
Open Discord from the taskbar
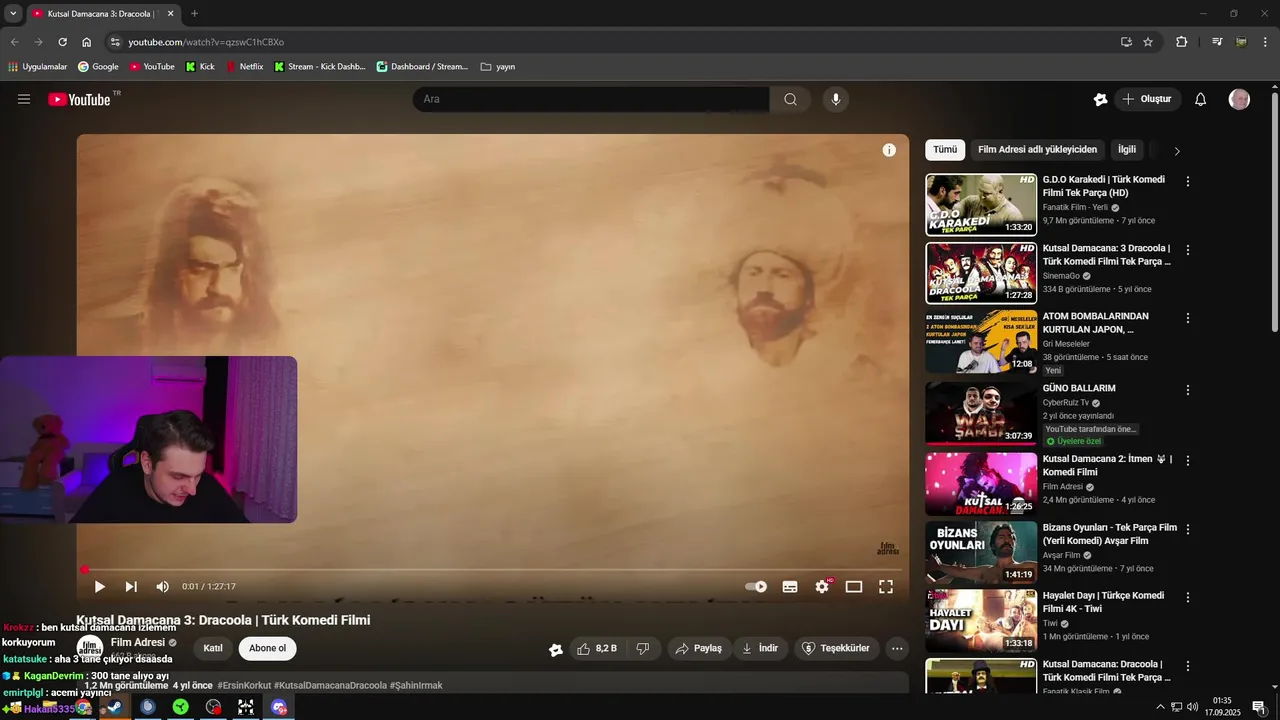coord(279,707)
